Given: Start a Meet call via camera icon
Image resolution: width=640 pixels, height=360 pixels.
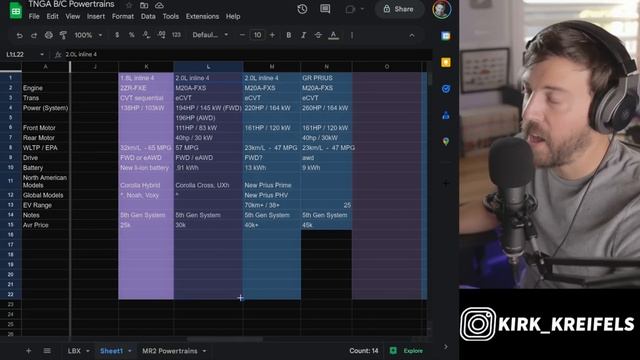Looking at the screenshot, I should point(350,9).
